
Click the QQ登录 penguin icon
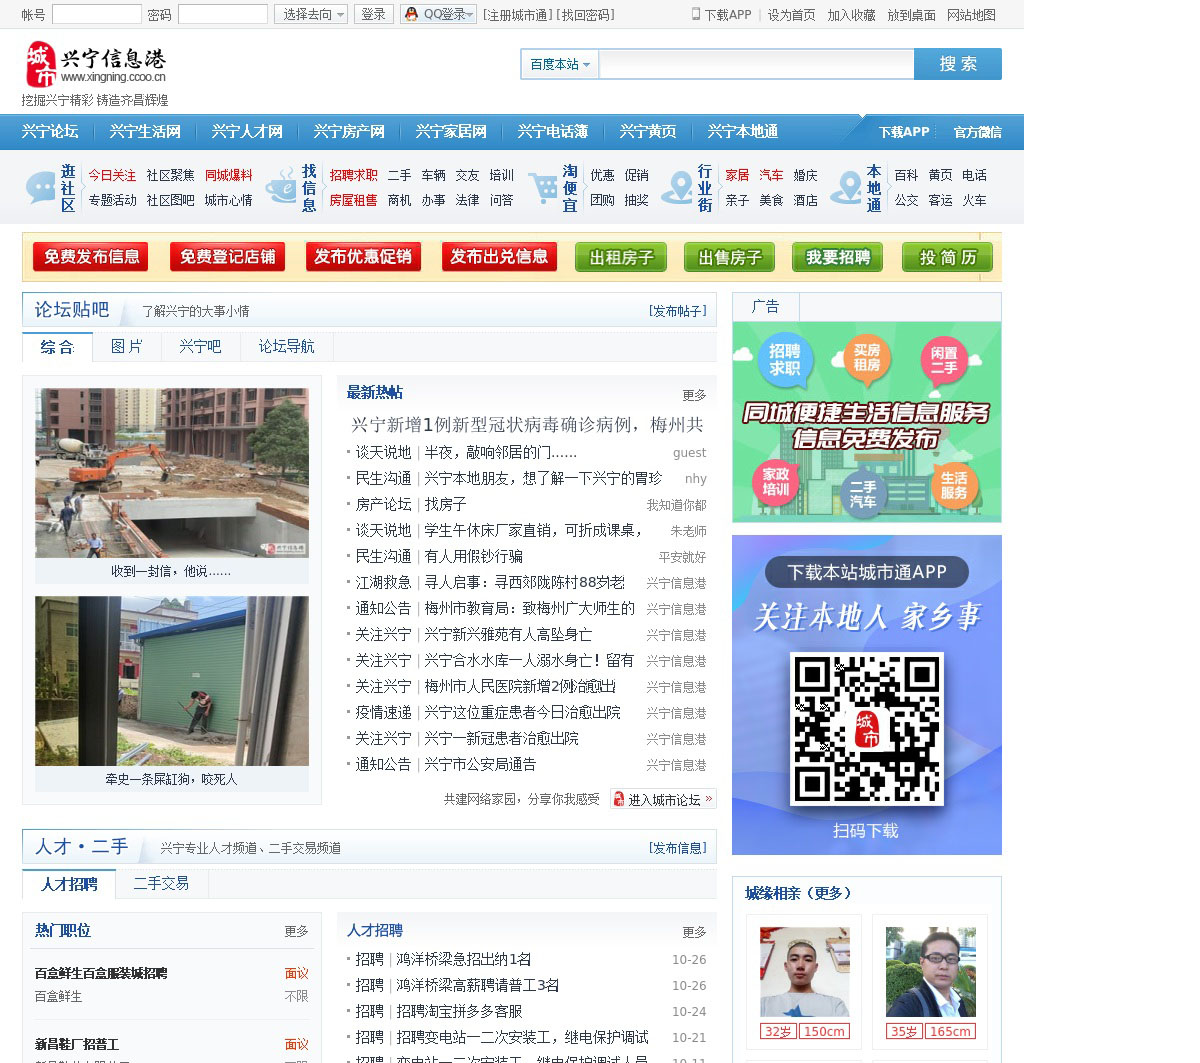tap(411, 14)
